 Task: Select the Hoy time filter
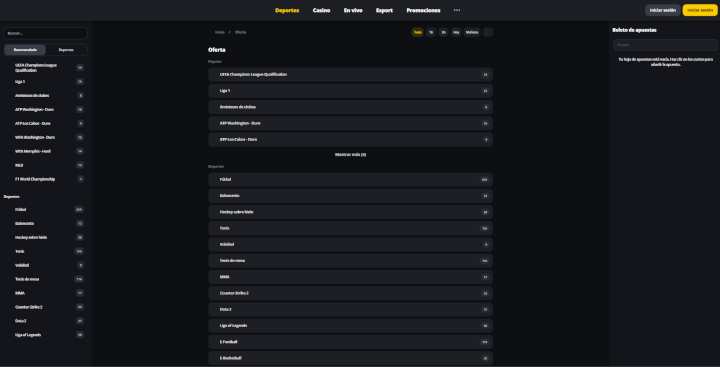[x=456, y=32]
